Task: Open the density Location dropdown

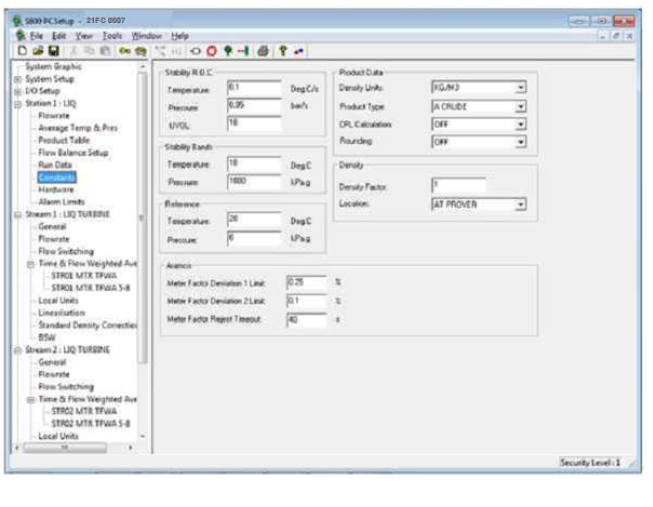Action: (521, 205)
